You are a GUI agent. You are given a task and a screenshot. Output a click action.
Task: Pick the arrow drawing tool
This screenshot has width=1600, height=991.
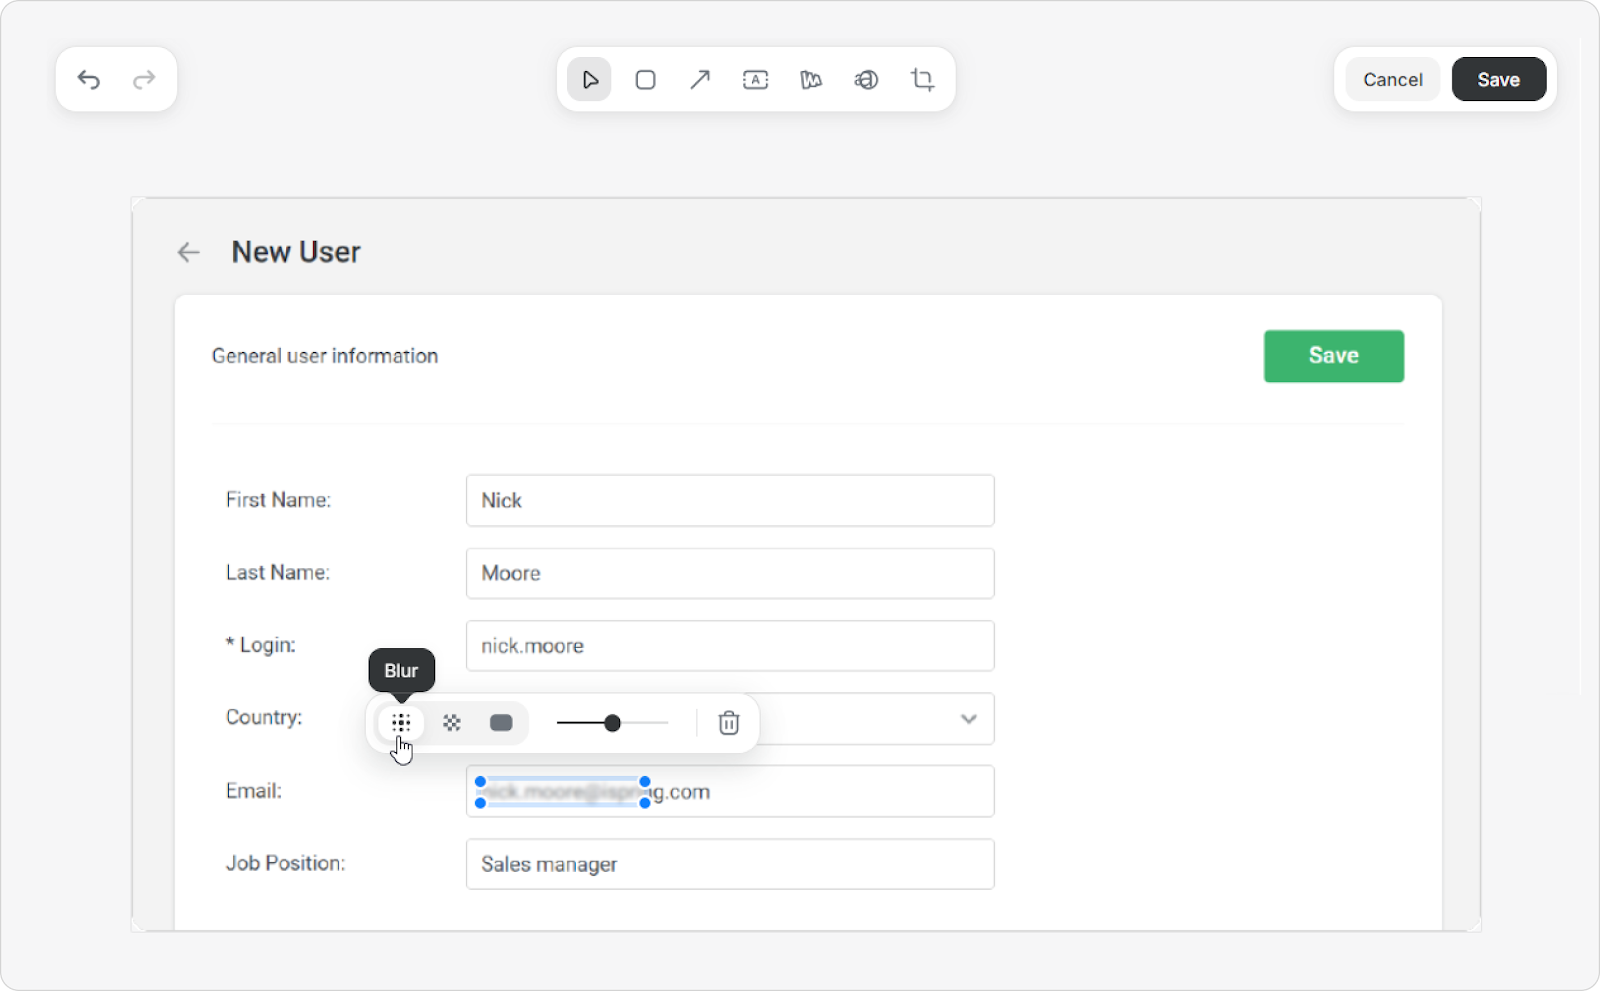pos(700,80)
